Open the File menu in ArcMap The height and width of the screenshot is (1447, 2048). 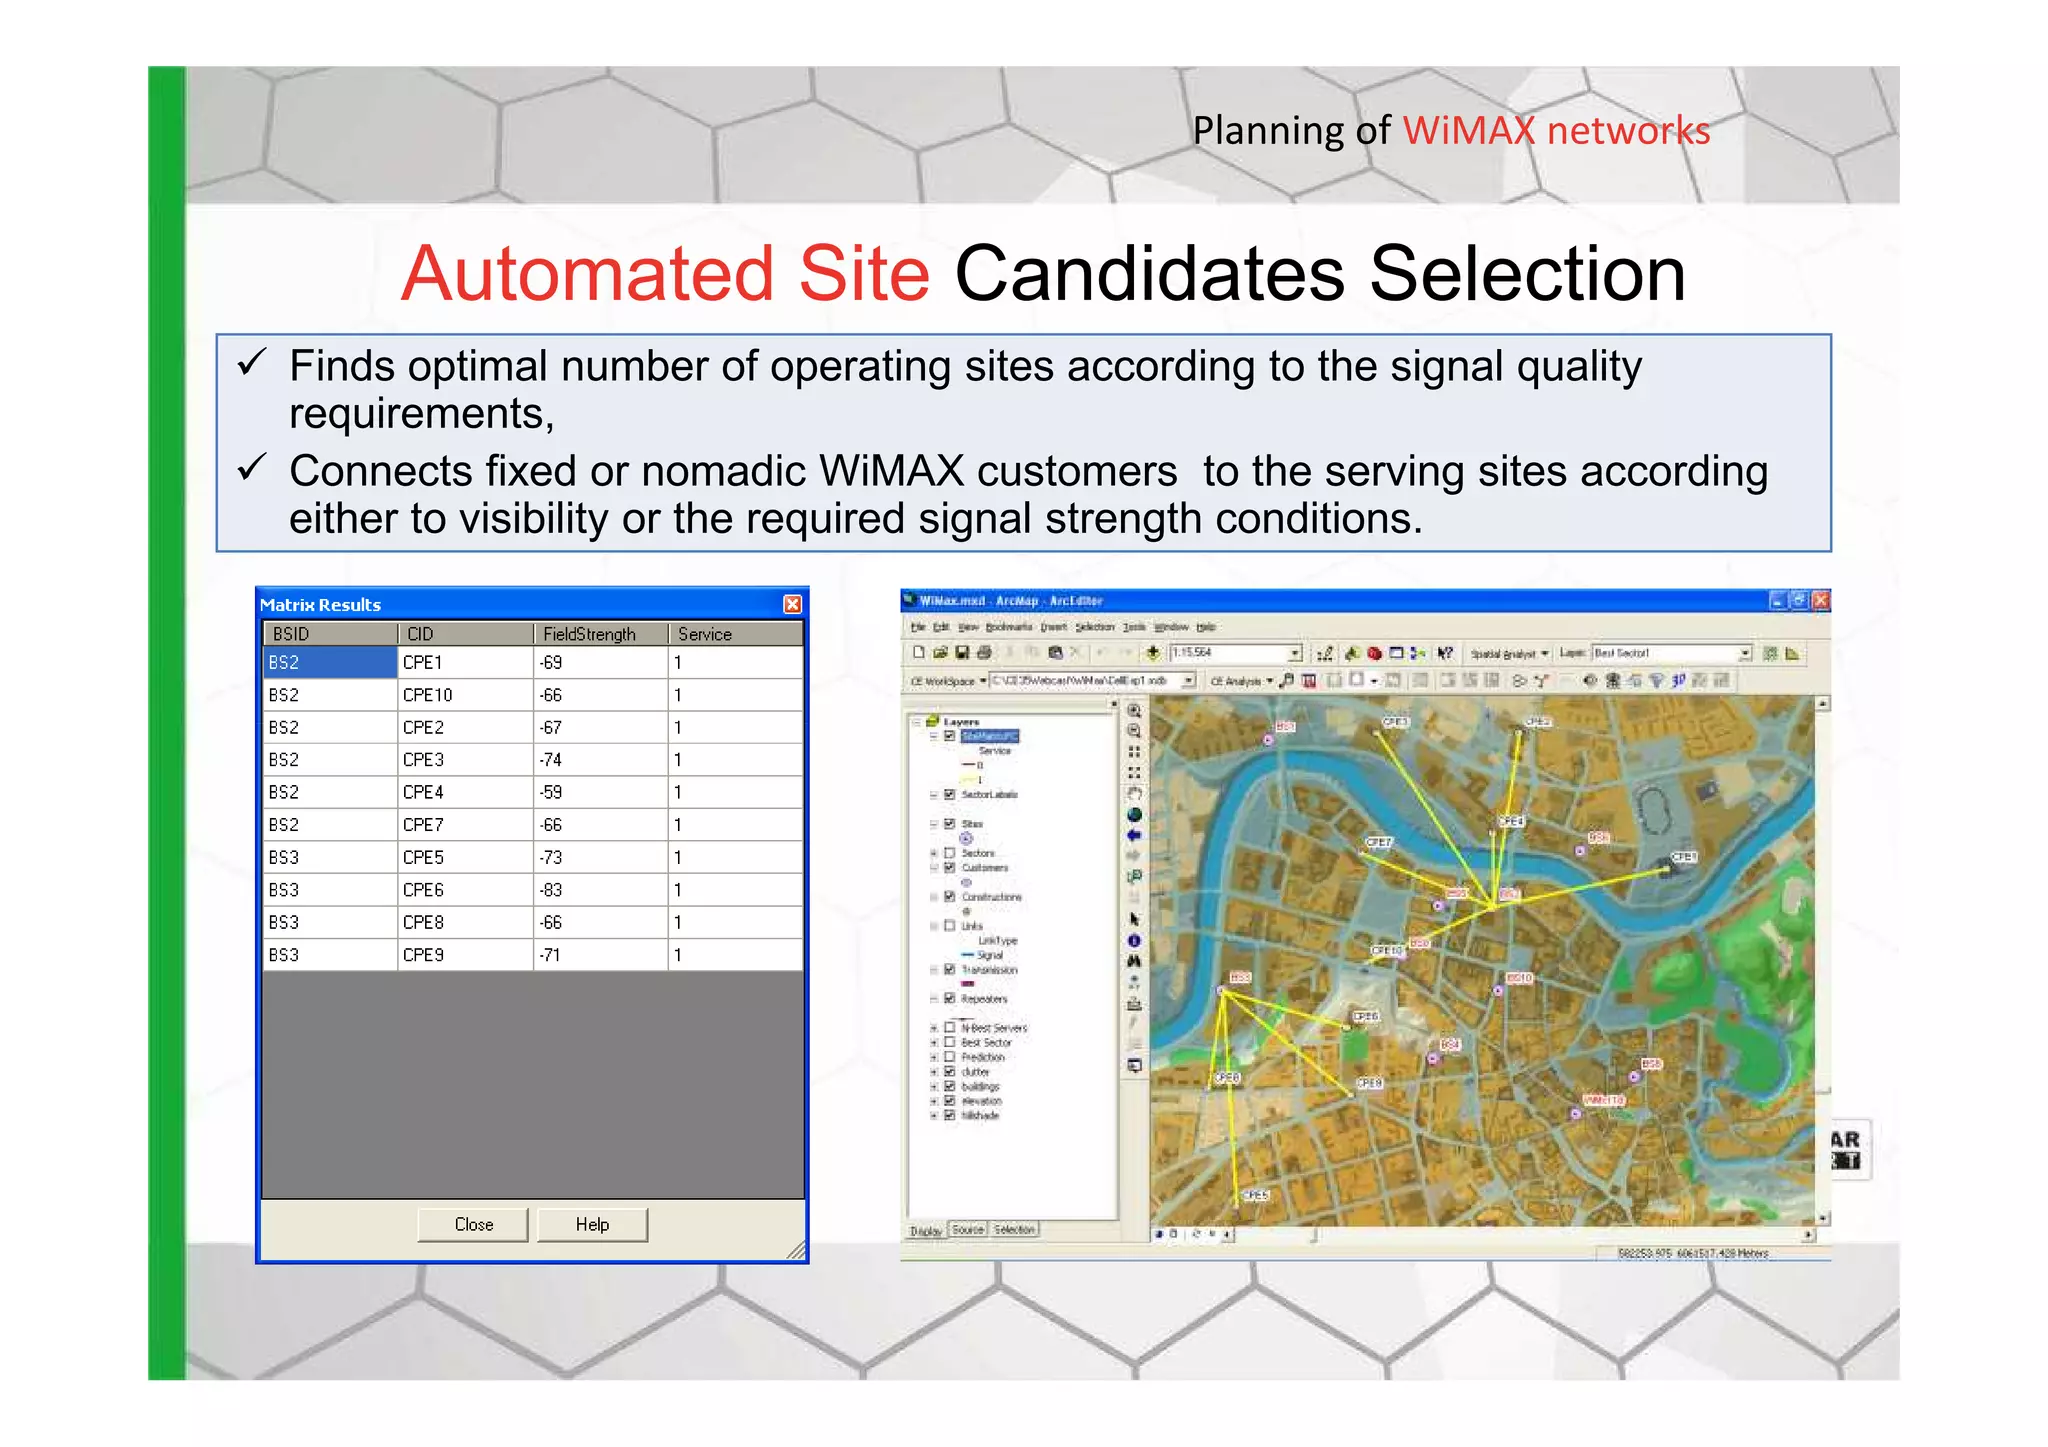pos(918,627)
